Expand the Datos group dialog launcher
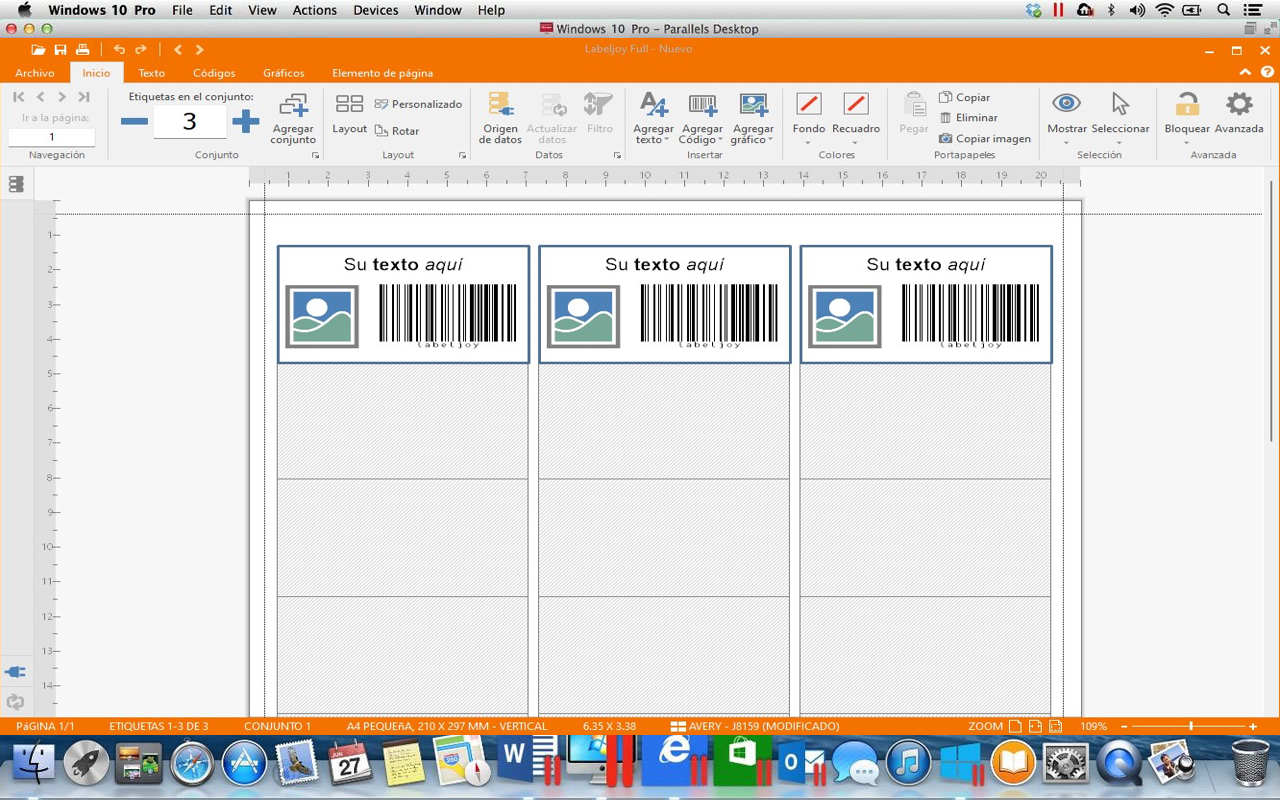The width and height of the screenshot is (1280, 800). coord(617,155)
